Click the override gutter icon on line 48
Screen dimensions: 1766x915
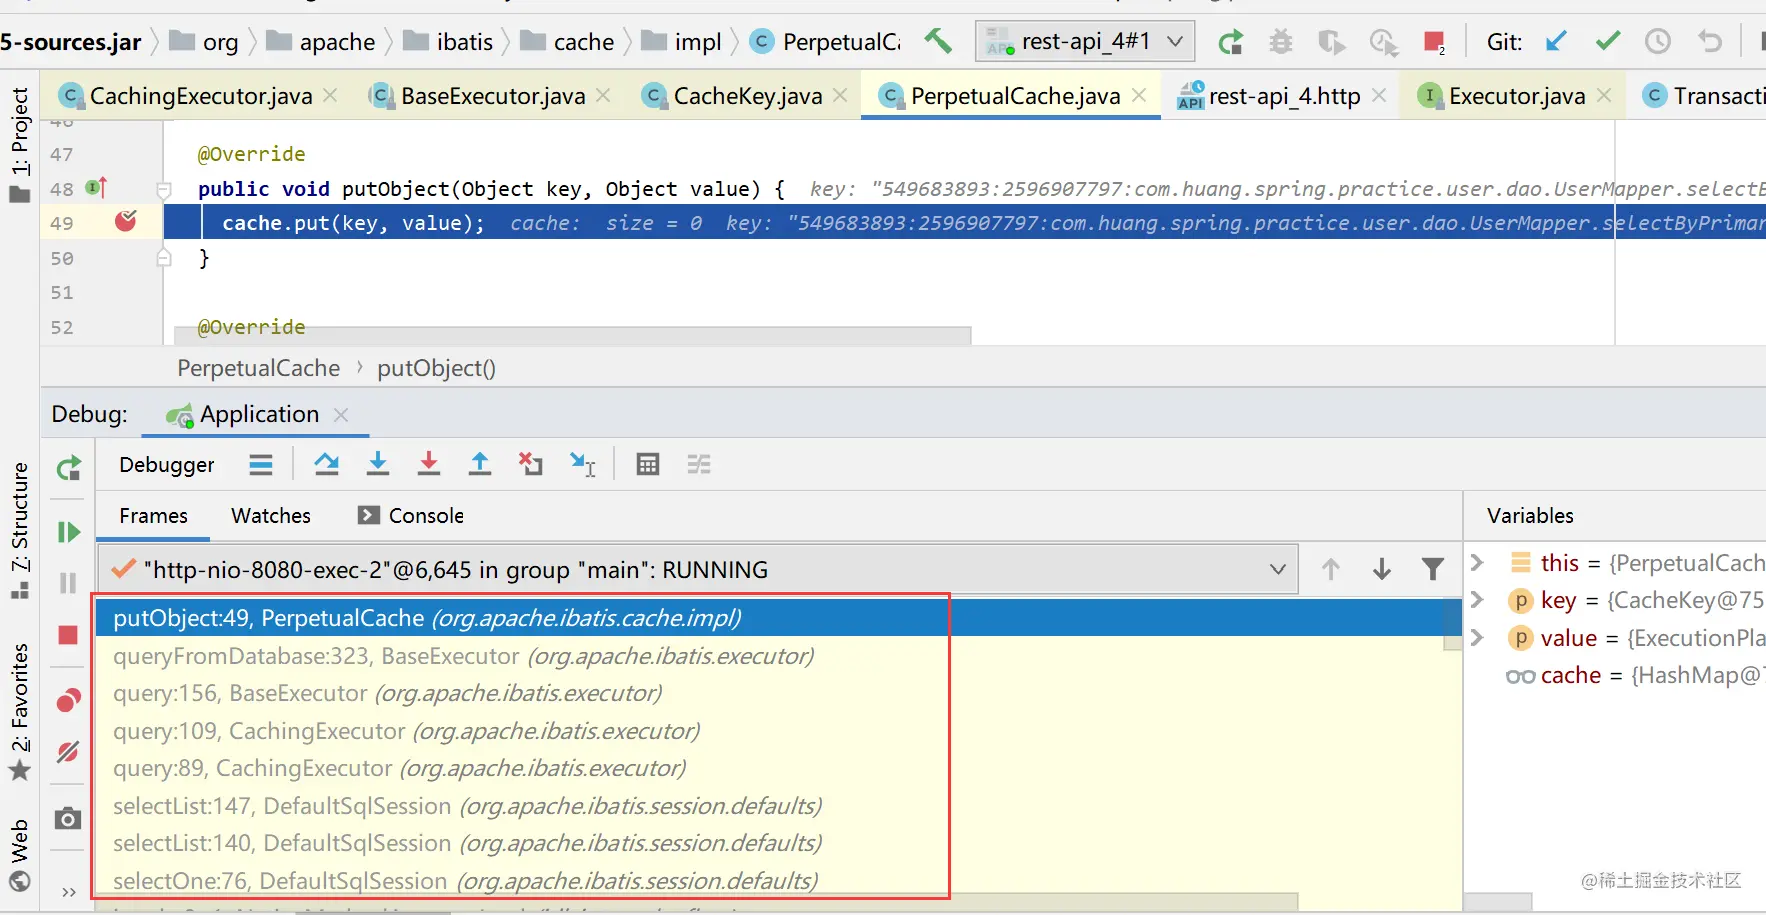click(x=96, y=188)
